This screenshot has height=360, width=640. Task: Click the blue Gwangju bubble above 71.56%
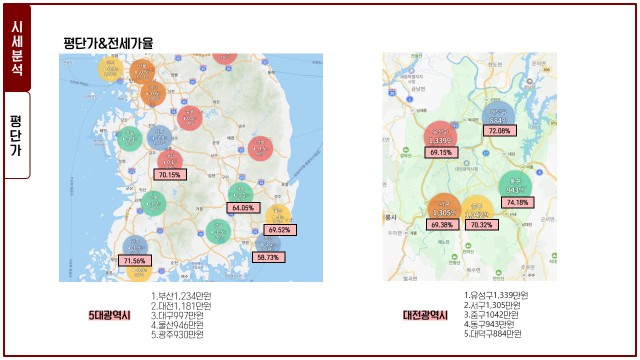pyautogui.click(x=135, y=246)
